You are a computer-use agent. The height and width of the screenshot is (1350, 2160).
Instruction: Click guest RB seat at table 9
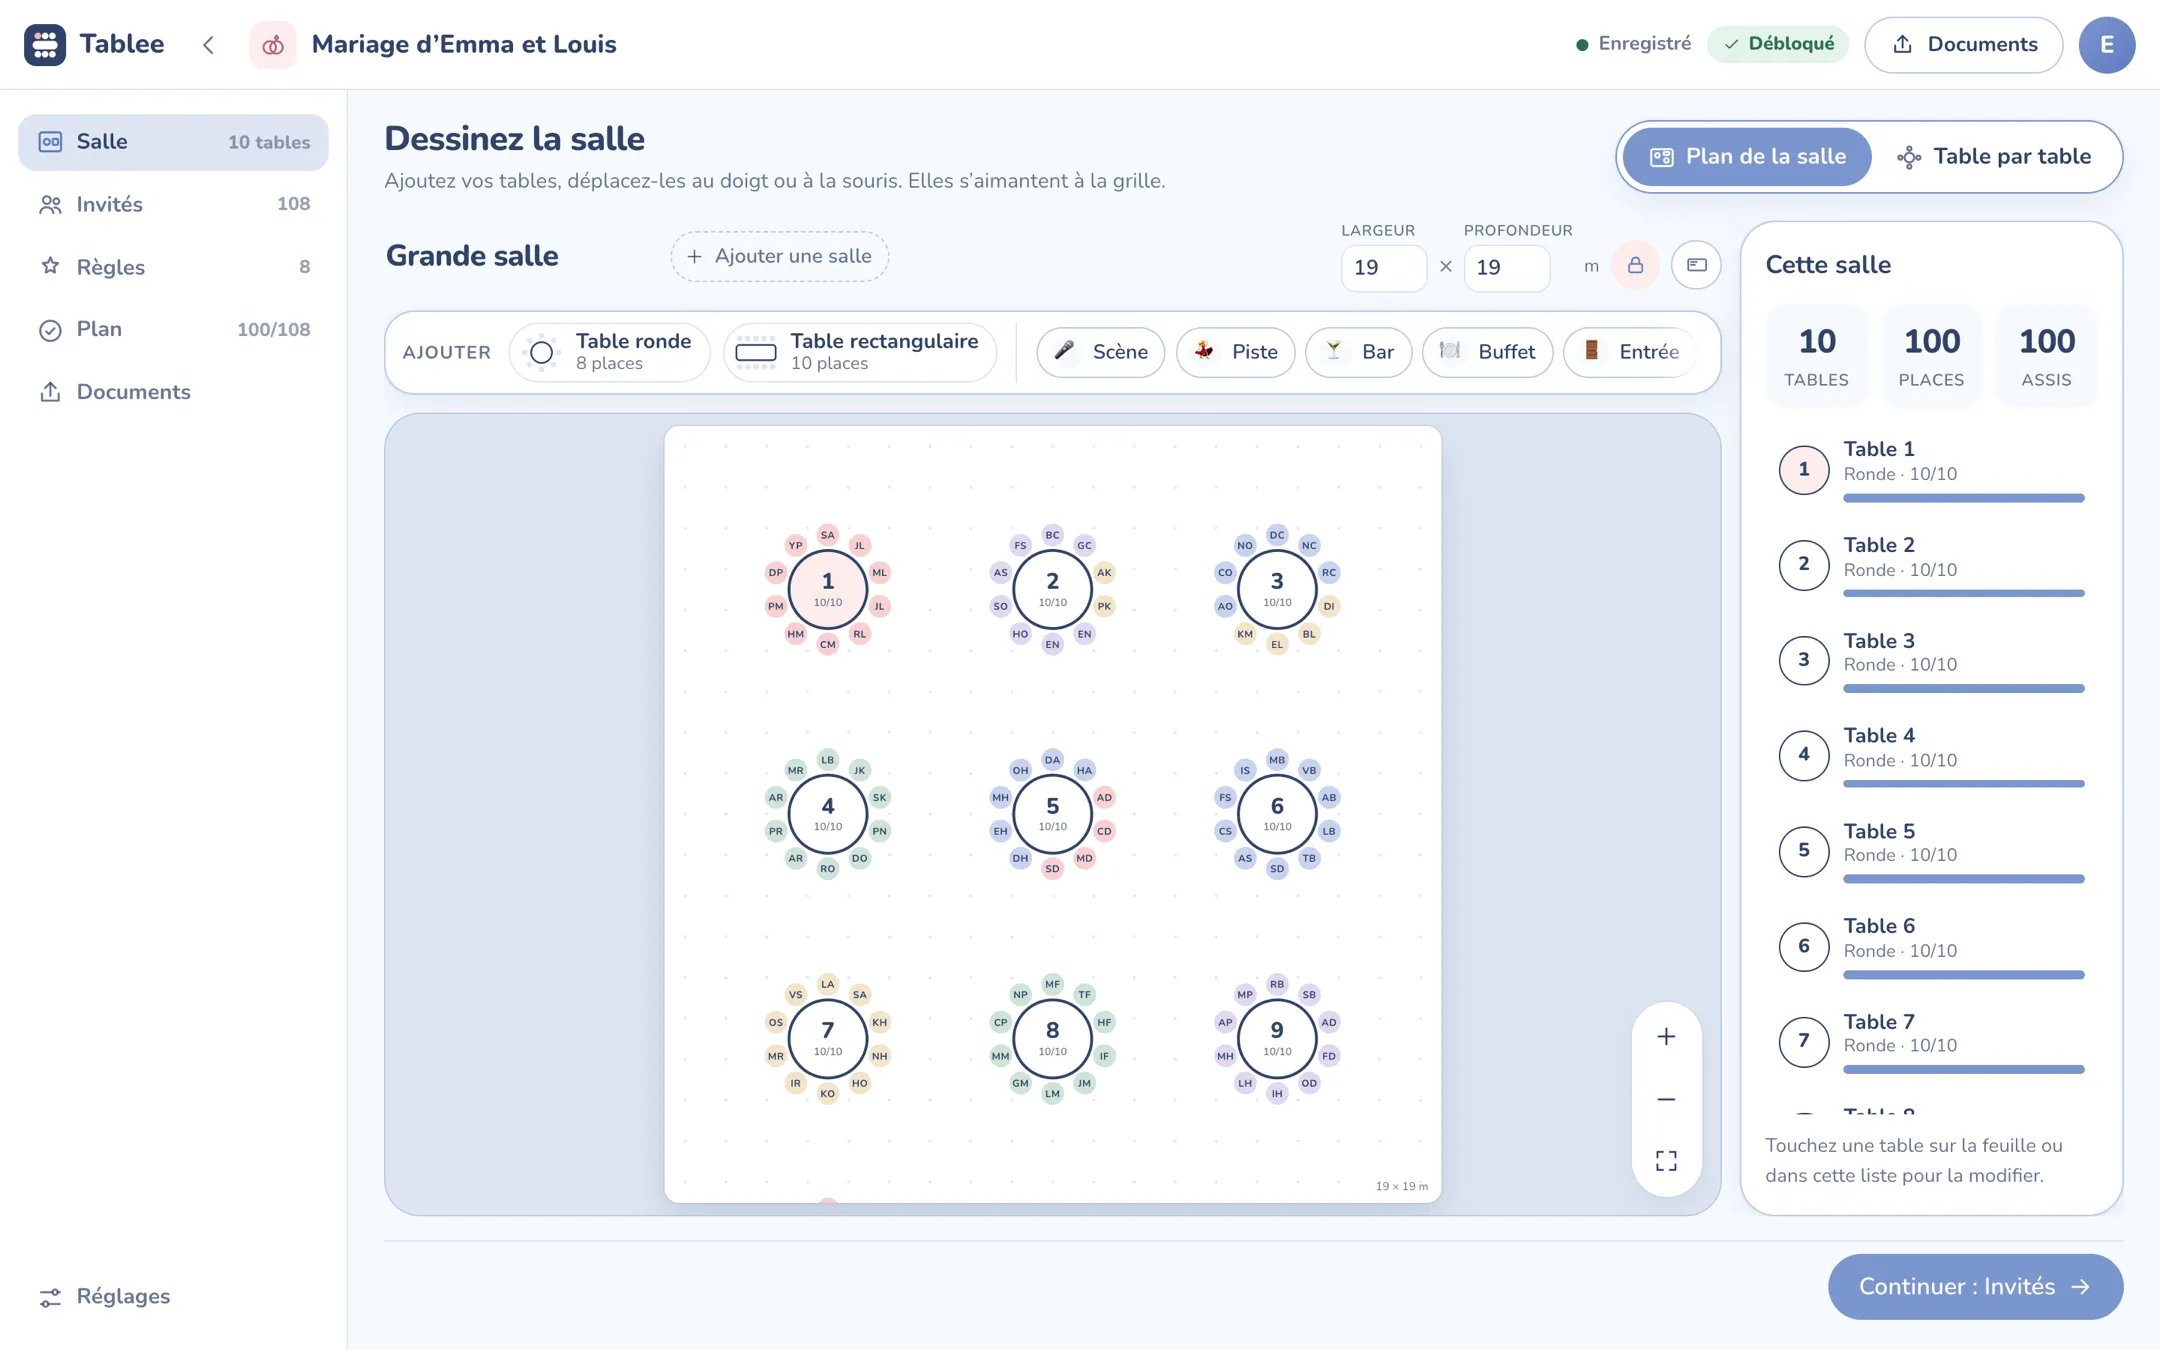tap(1277, 984)
